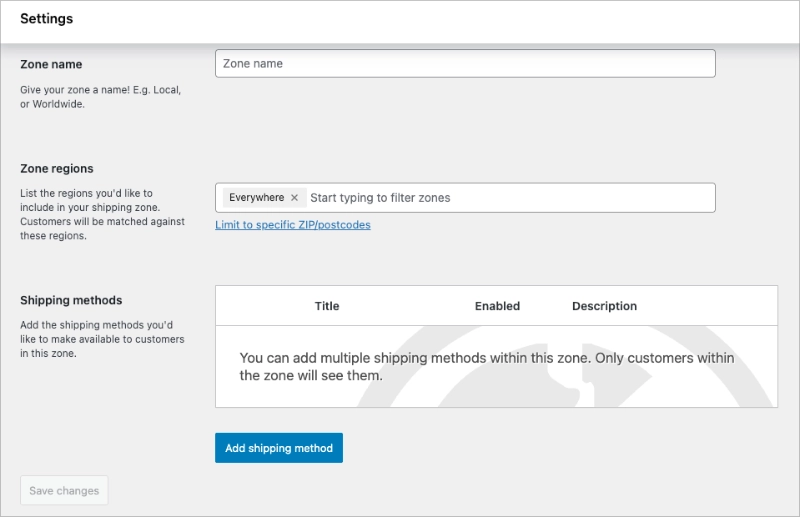The height and width of the screenshot is (517, 800).
Task: Select the Title column header
Action: (x=327, y=306)
